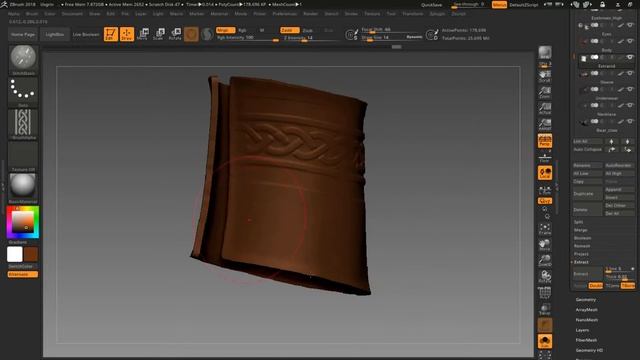The height and width of the screenshot is (360, 640).
Task: Toggle Local symmetry button
Action: pos(545,173)
